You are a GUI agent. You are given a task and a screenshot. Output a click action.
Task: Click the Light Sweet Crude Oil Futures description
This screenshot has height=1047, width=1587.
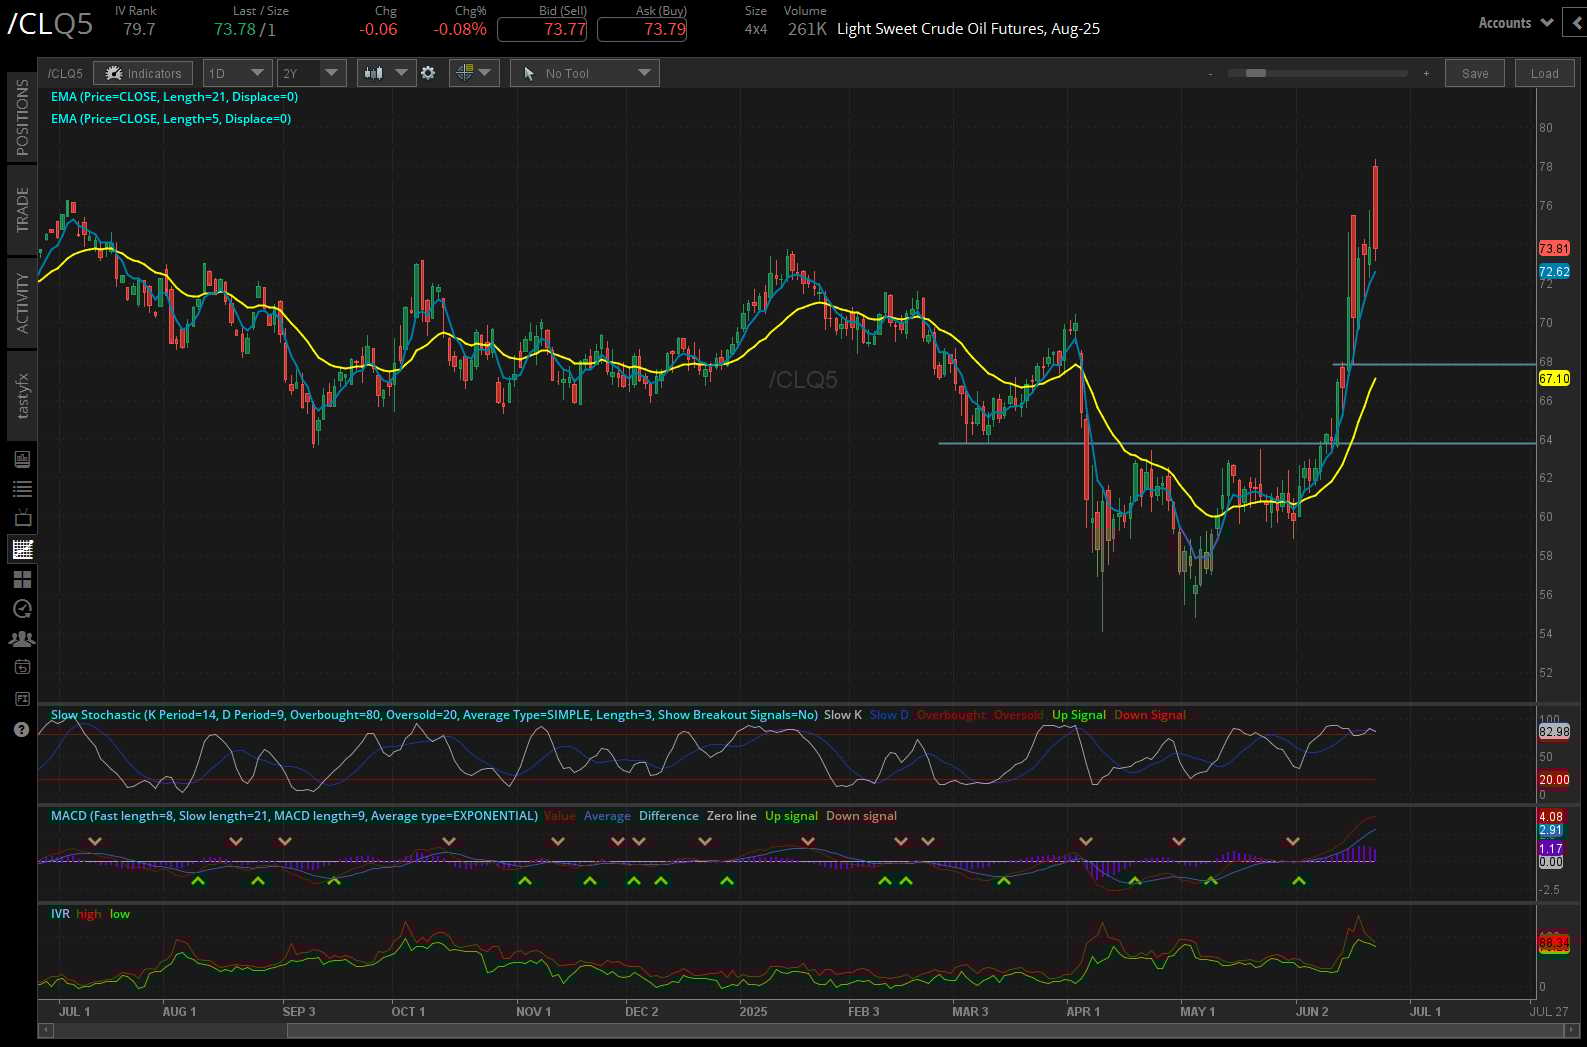pyautogui.click(x=968, y=29)
